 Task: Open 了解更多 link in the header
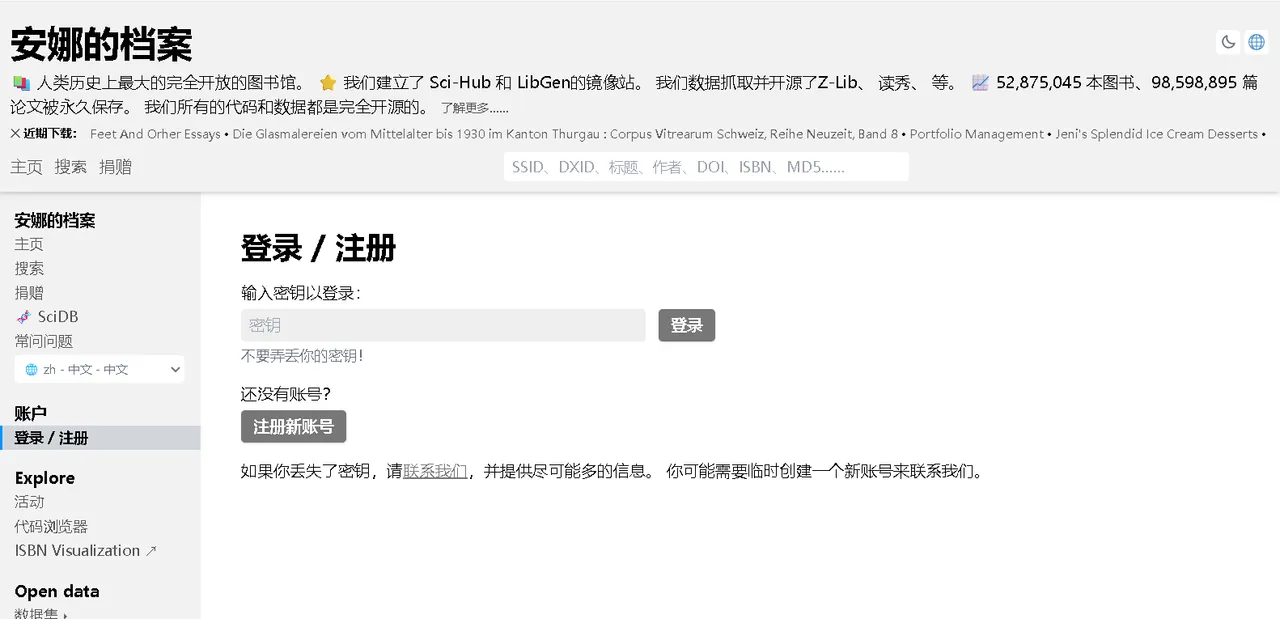(475, 108)
